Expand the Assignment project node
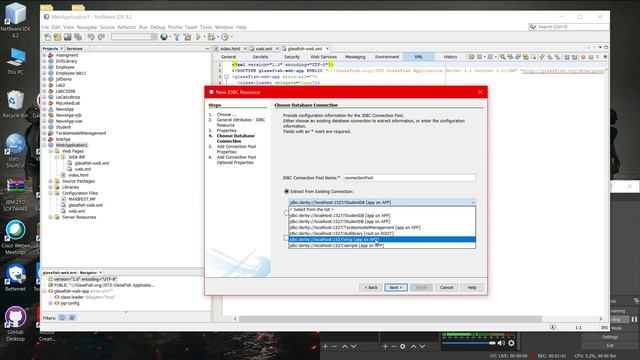The width and height of the screenshot is (640, 360). point(44,55)
